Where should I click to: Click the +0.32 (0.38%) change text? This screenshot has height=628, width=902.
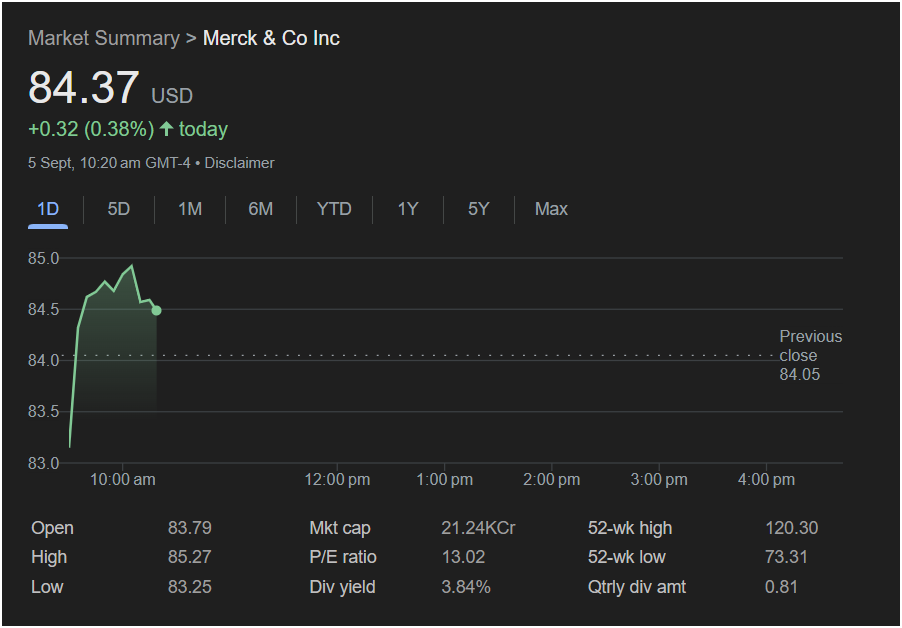(x=91, y=129)
